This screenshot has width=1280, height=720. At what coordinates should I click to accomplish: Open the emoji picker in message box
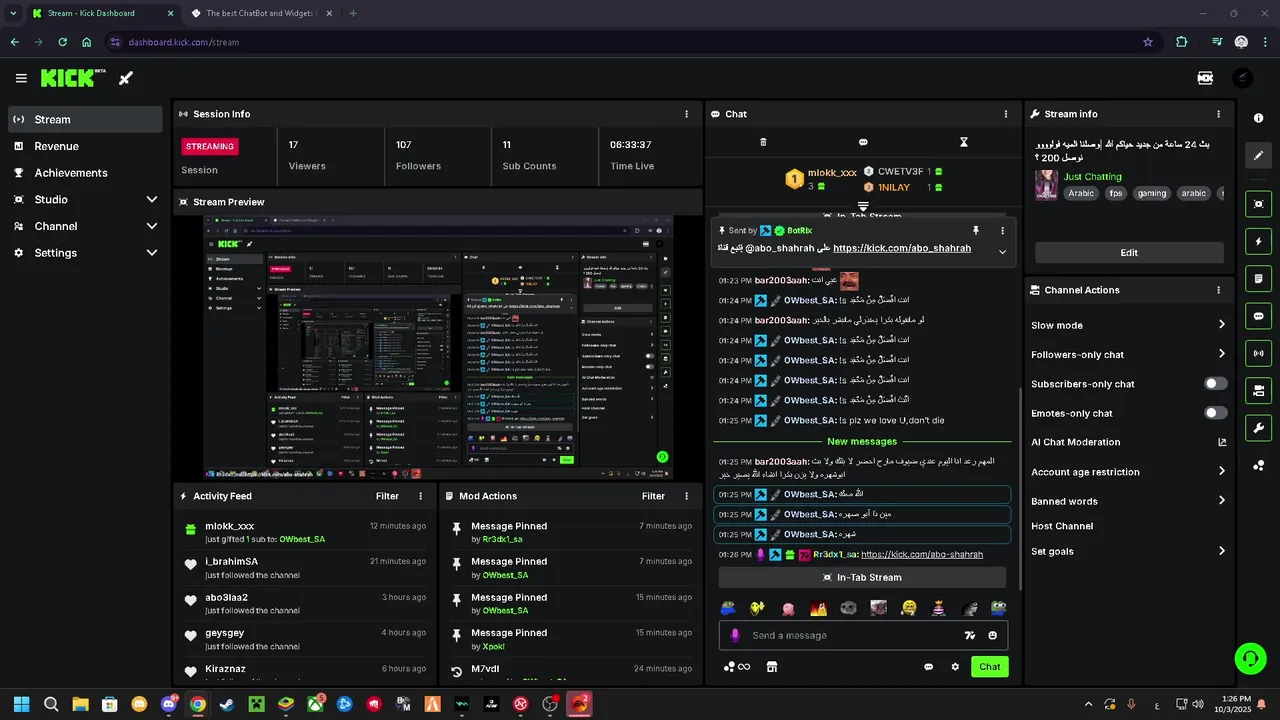click(992, 635)
